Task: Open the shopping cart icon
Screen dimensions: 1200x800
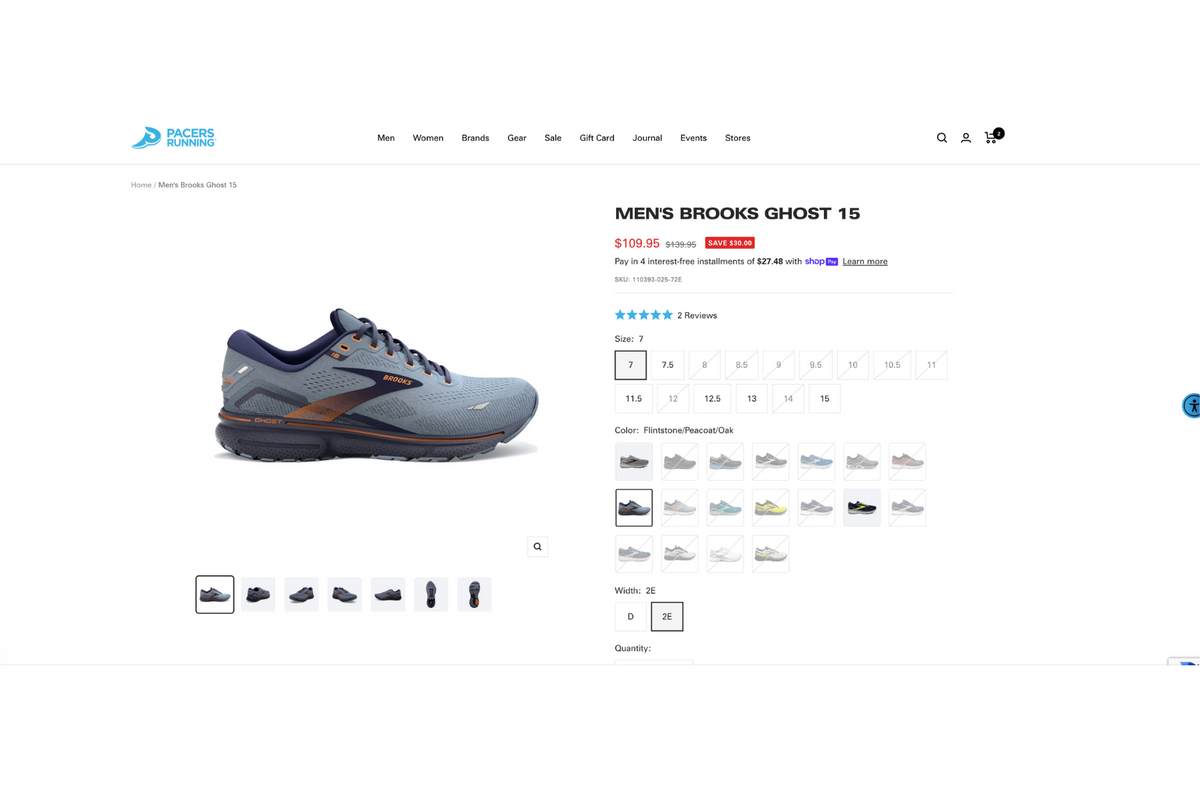Action: pos(993,136)
